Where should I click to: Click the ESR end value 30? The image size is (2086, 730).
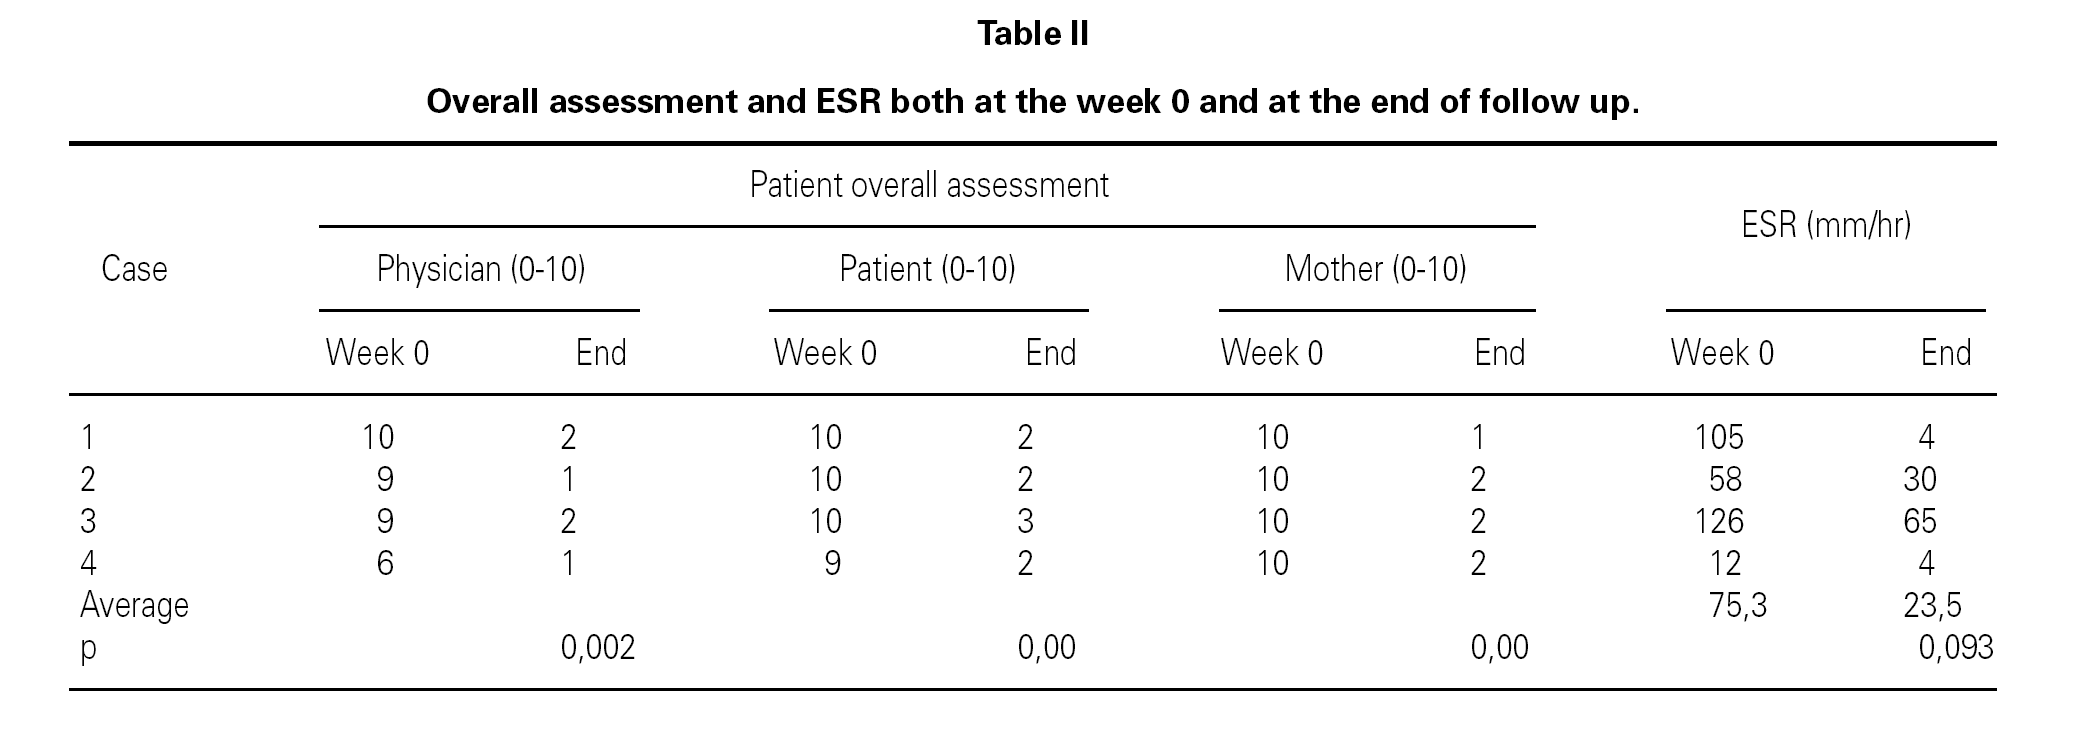coord(1919,480)
